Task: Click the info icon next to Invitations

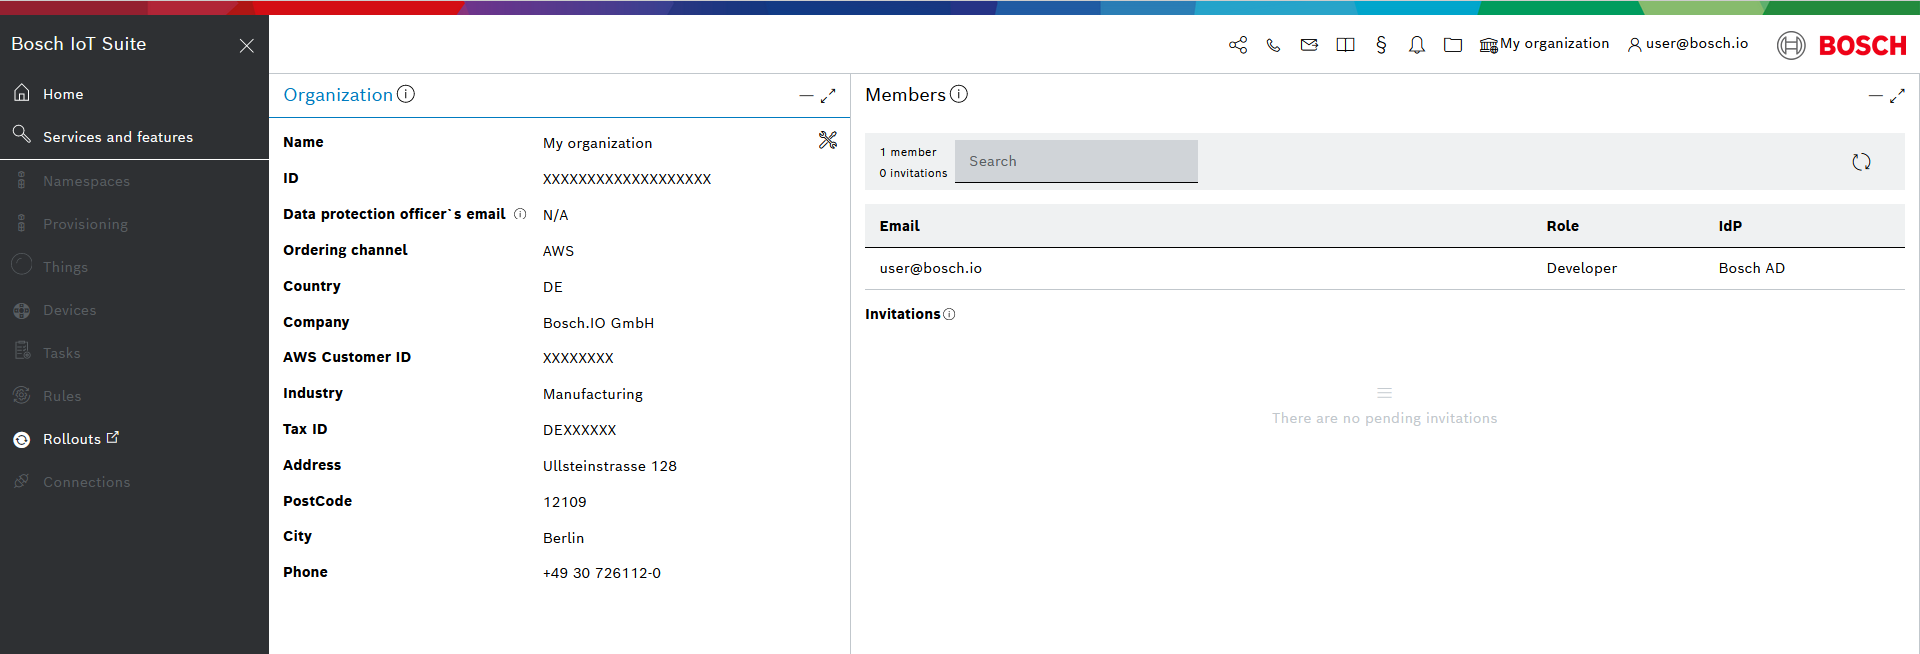Action: [949, 314]
